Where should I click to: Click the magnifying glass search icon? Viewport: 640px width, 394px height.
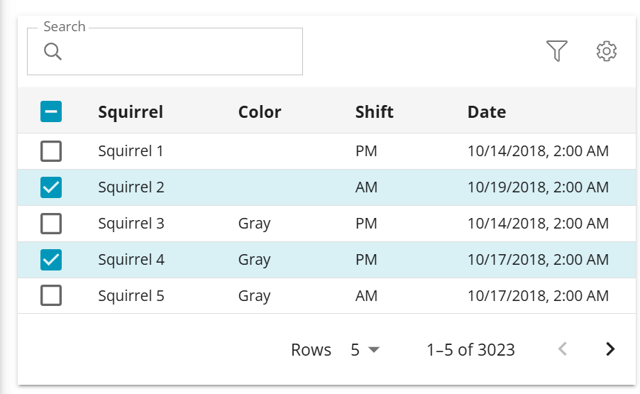53,52
